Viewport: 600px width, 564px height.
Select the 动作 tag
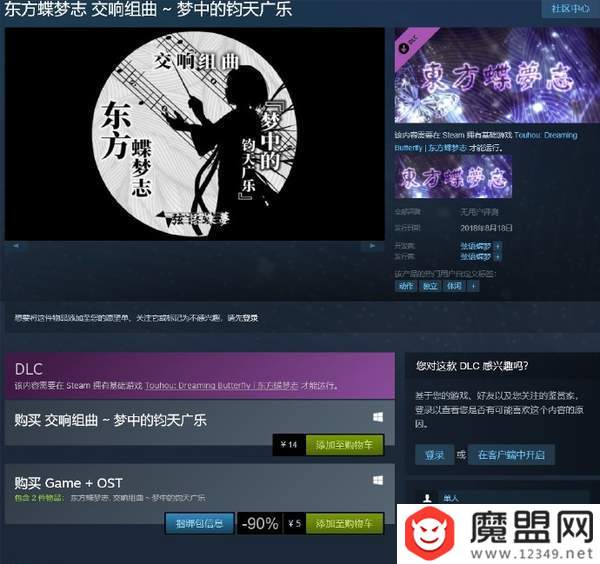click(x=406, y=286)
